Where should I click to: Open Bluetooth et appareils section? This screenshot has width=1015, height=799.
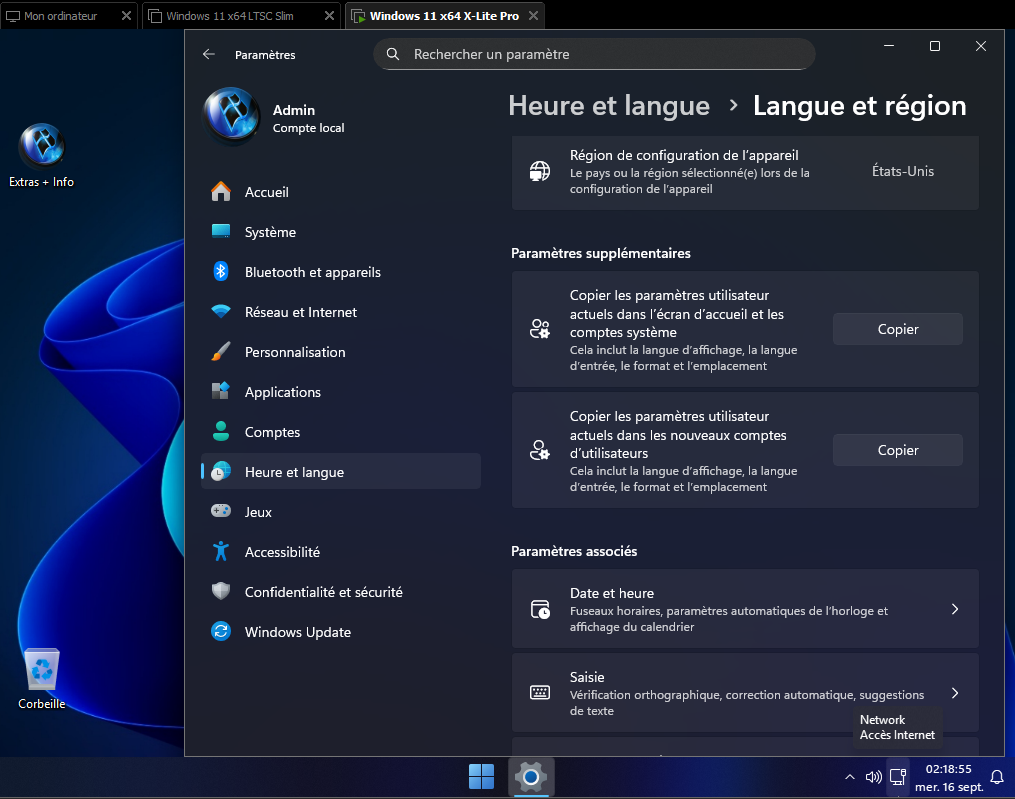tap(340, 272)
